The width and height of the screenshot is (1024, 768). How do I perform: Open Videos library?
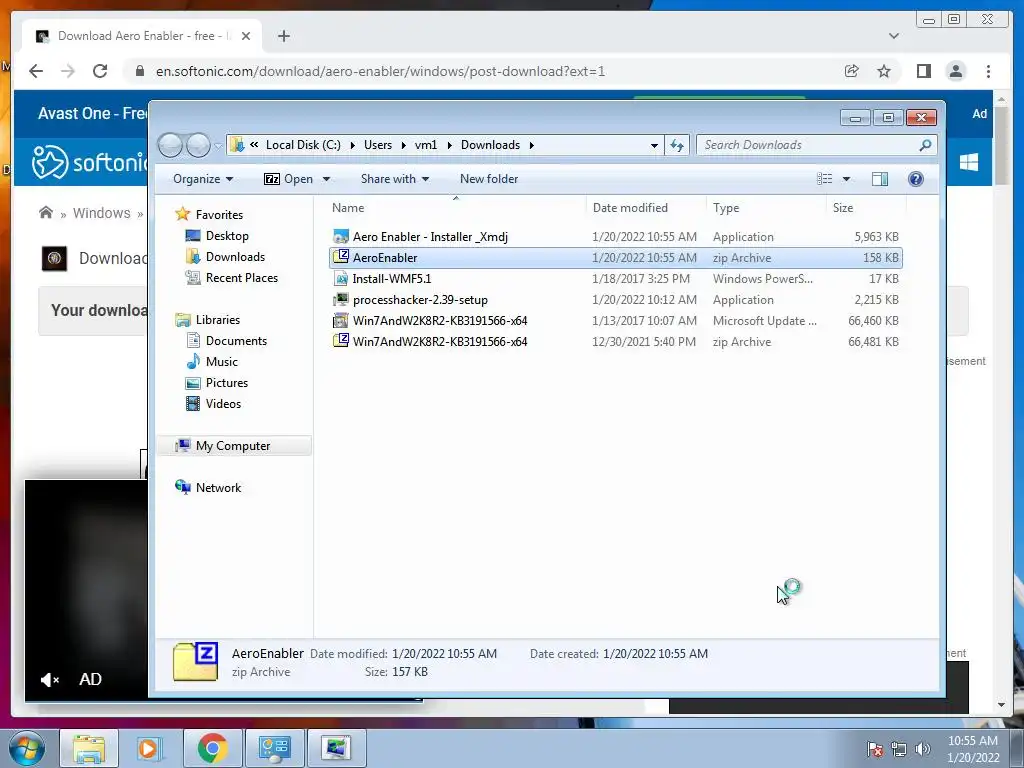coord(223,404)
